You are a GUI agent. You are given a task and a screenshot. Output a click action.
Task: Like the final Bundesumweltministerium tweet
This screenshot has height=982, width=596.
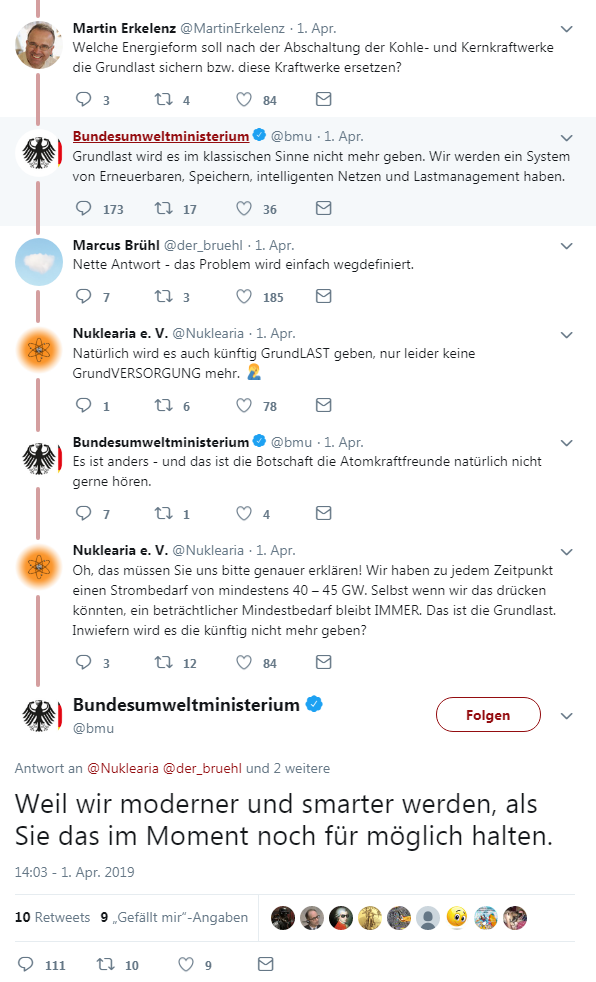click(186, 965)
